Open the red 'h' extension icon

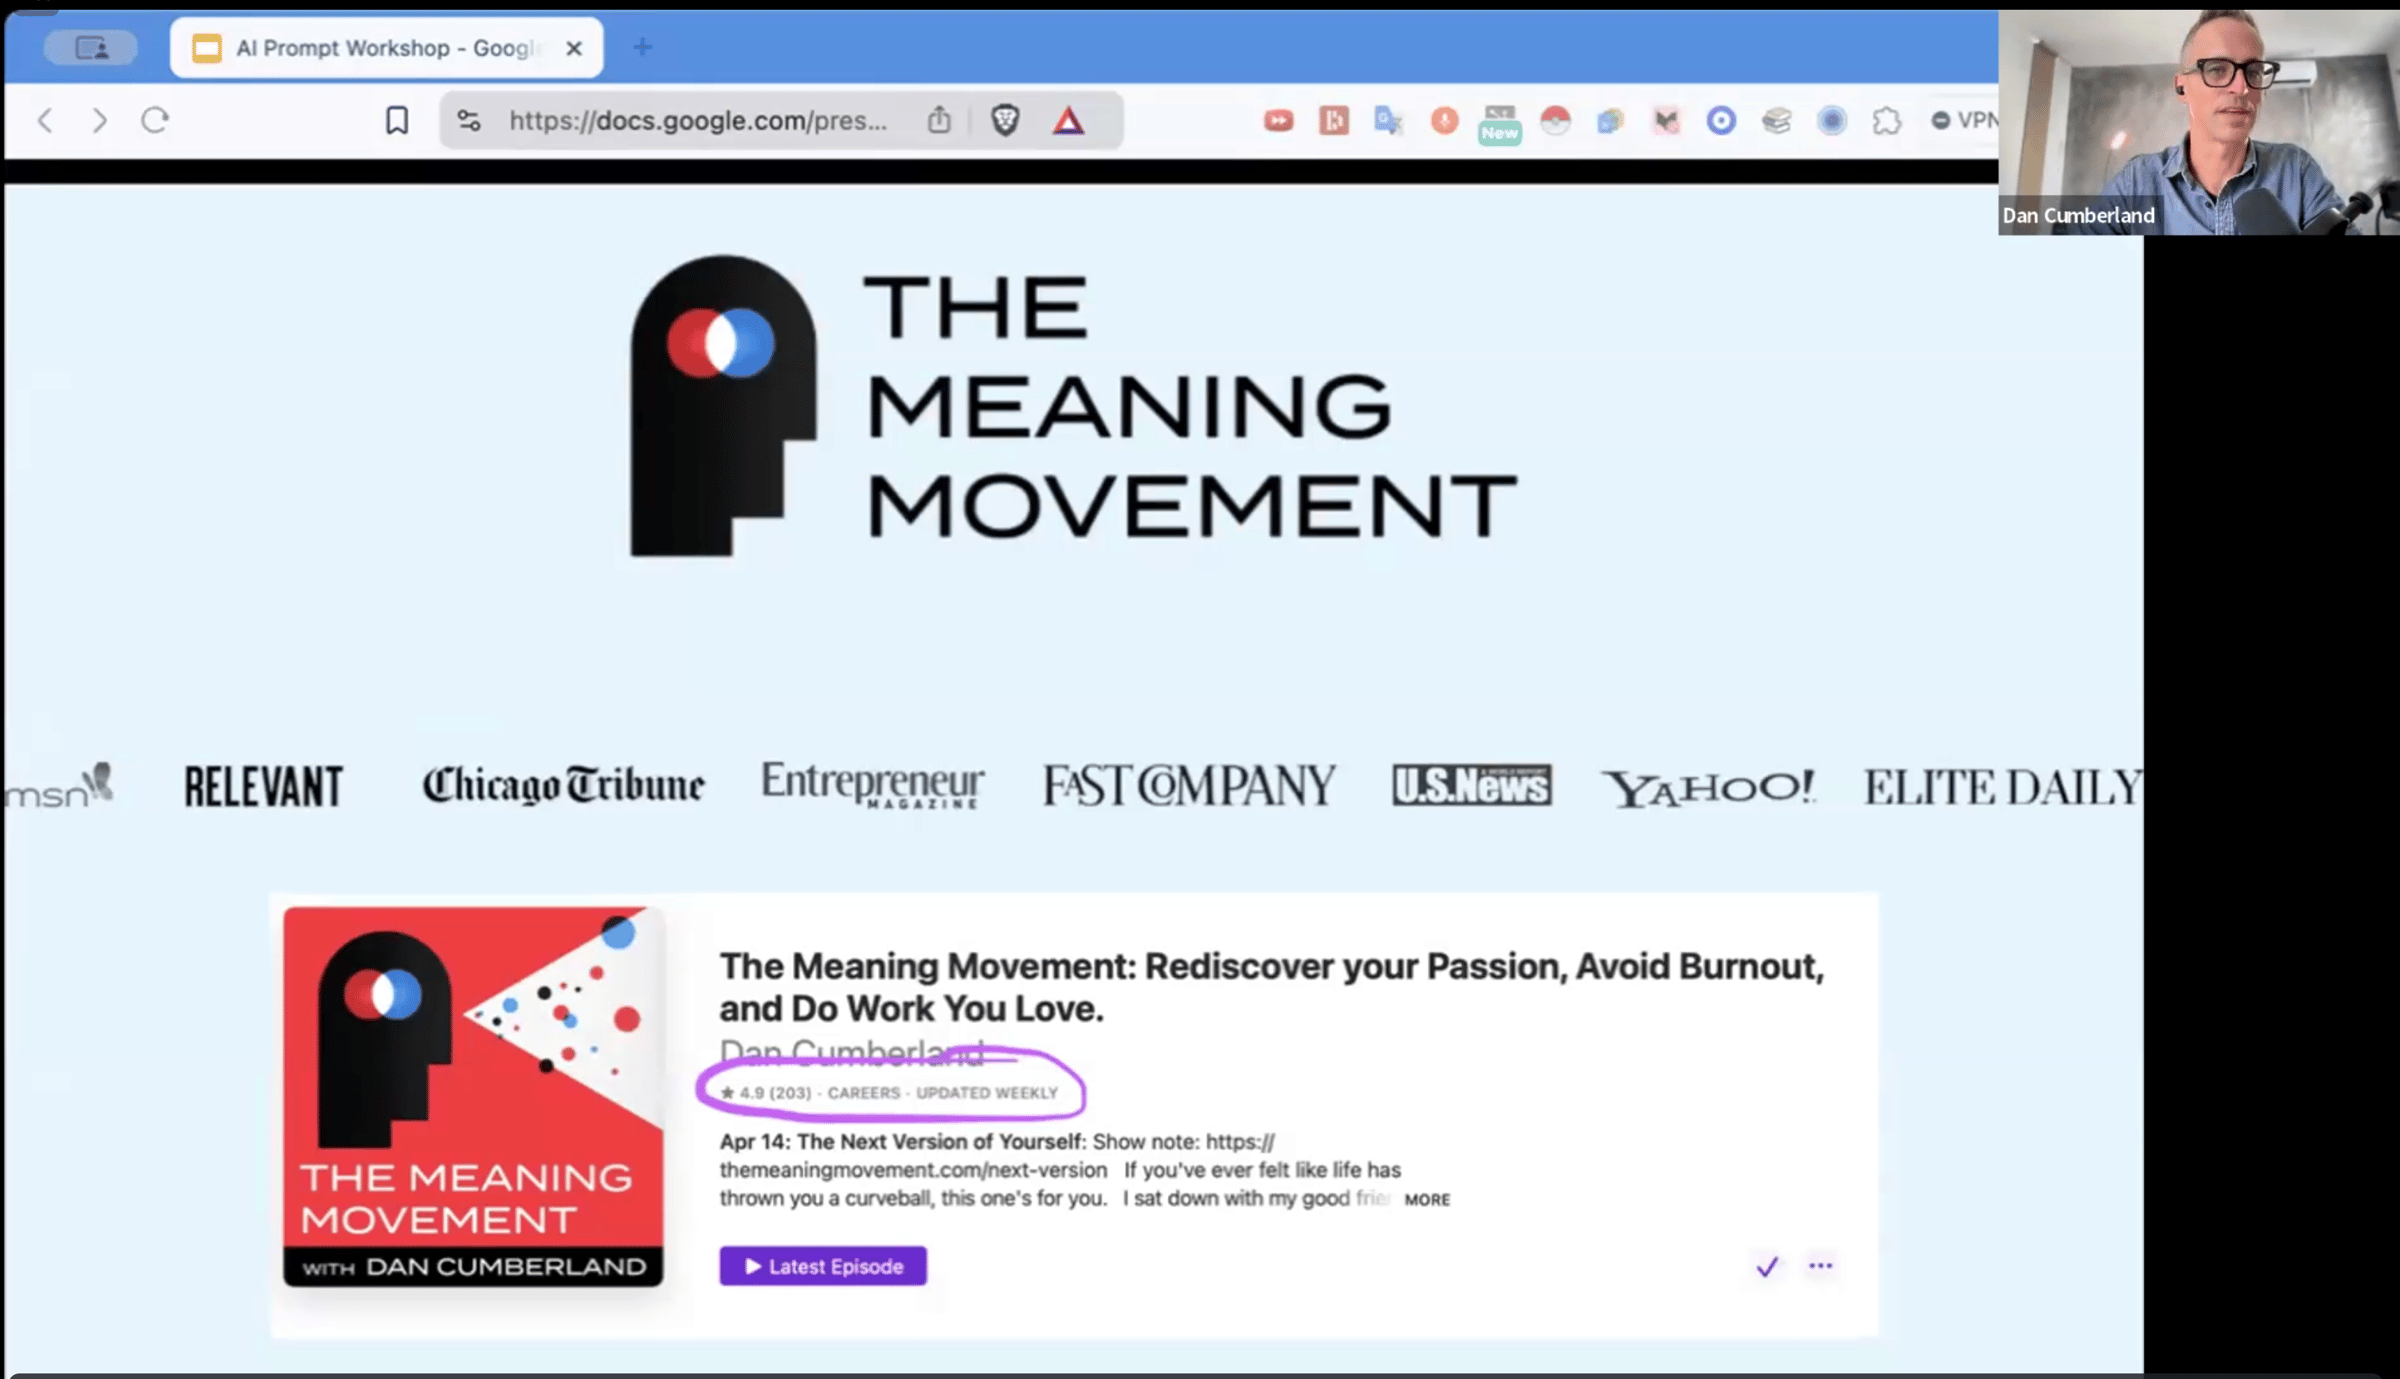(1334, 121)
